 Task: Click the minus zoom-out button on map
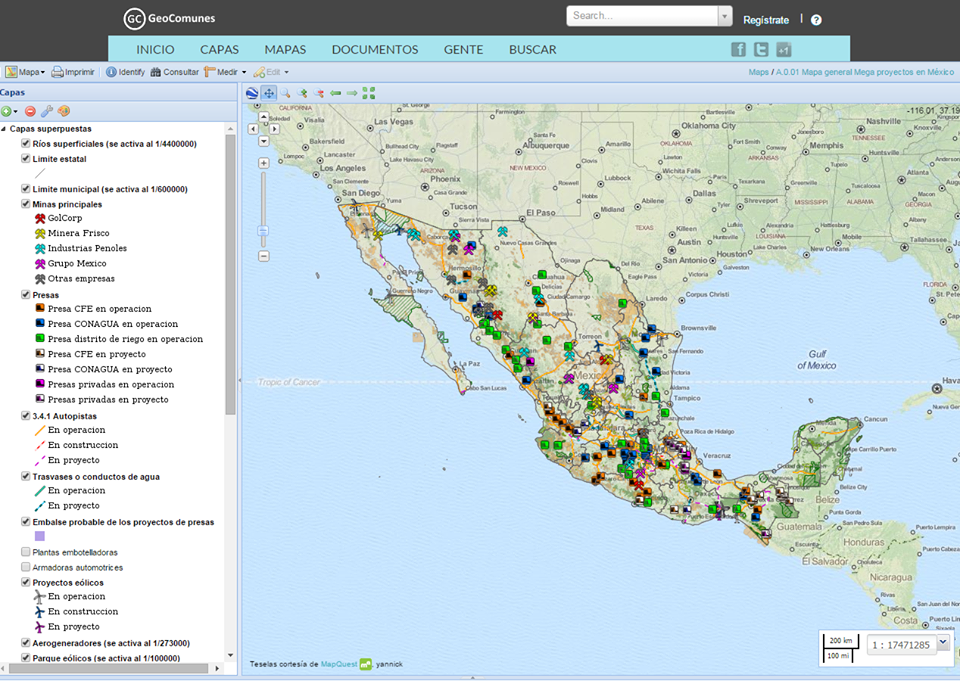click(264, 256)
